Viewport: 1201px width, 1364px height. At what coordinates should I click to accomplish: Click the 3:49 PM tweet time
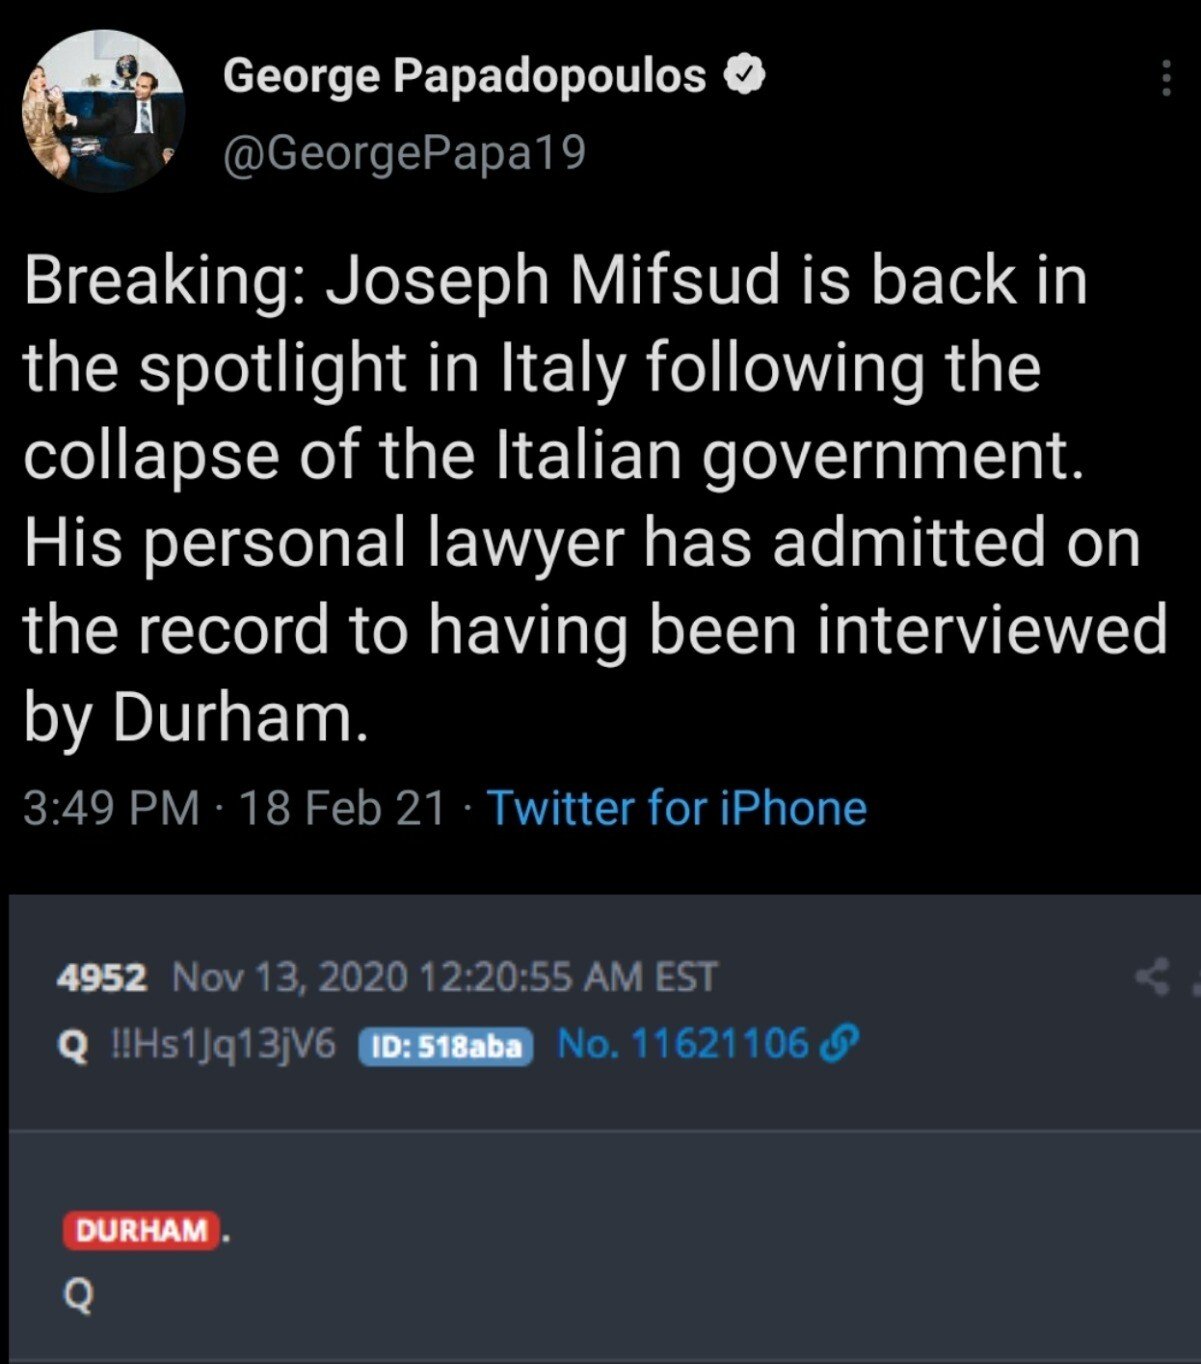[x=110, y=808]
